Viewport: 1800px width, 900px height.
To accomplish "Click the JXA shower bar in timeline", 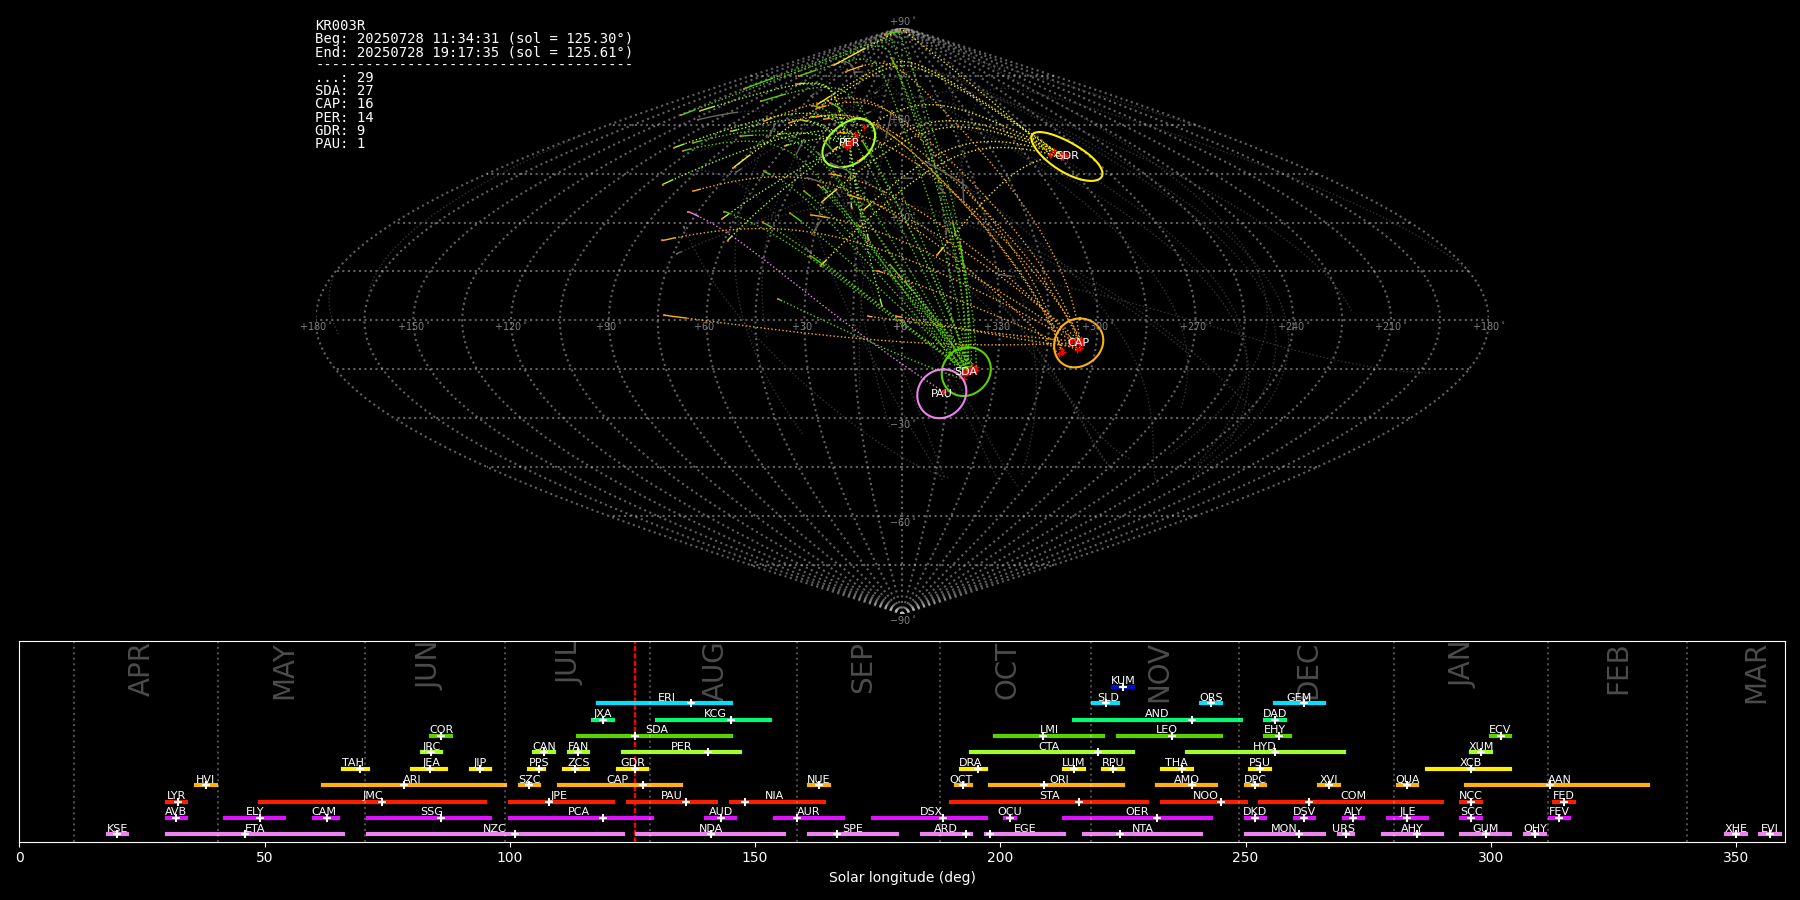I will [603, 719].
